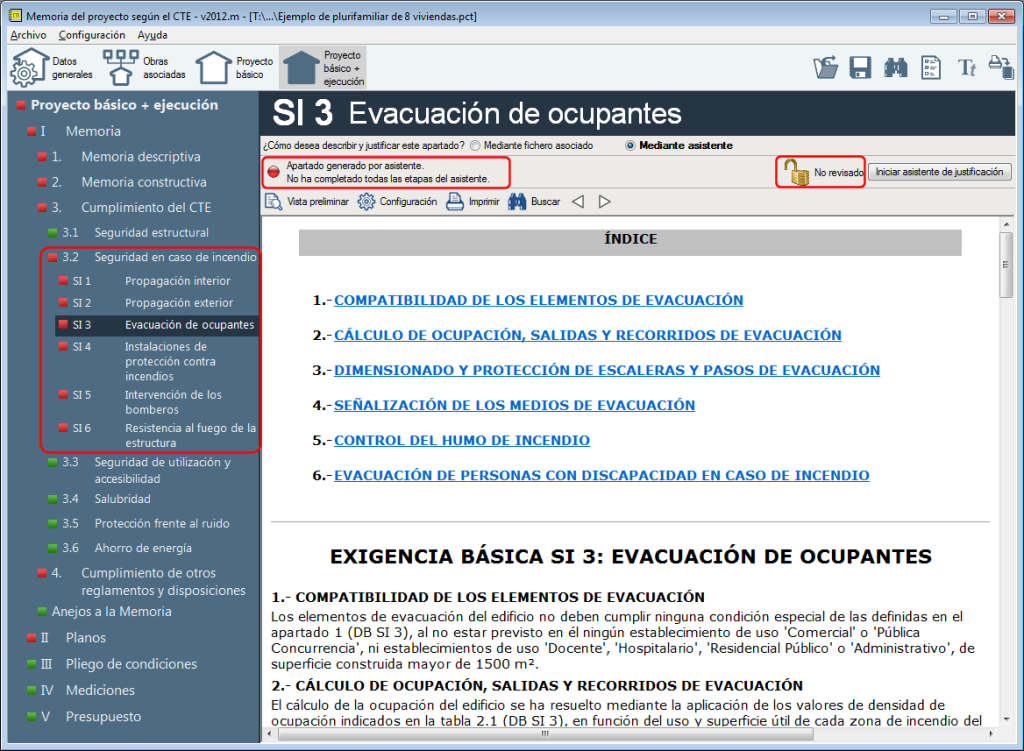Open the Archivo menu
Viewport: 1024px width, 751px height.
click(28, 35)
